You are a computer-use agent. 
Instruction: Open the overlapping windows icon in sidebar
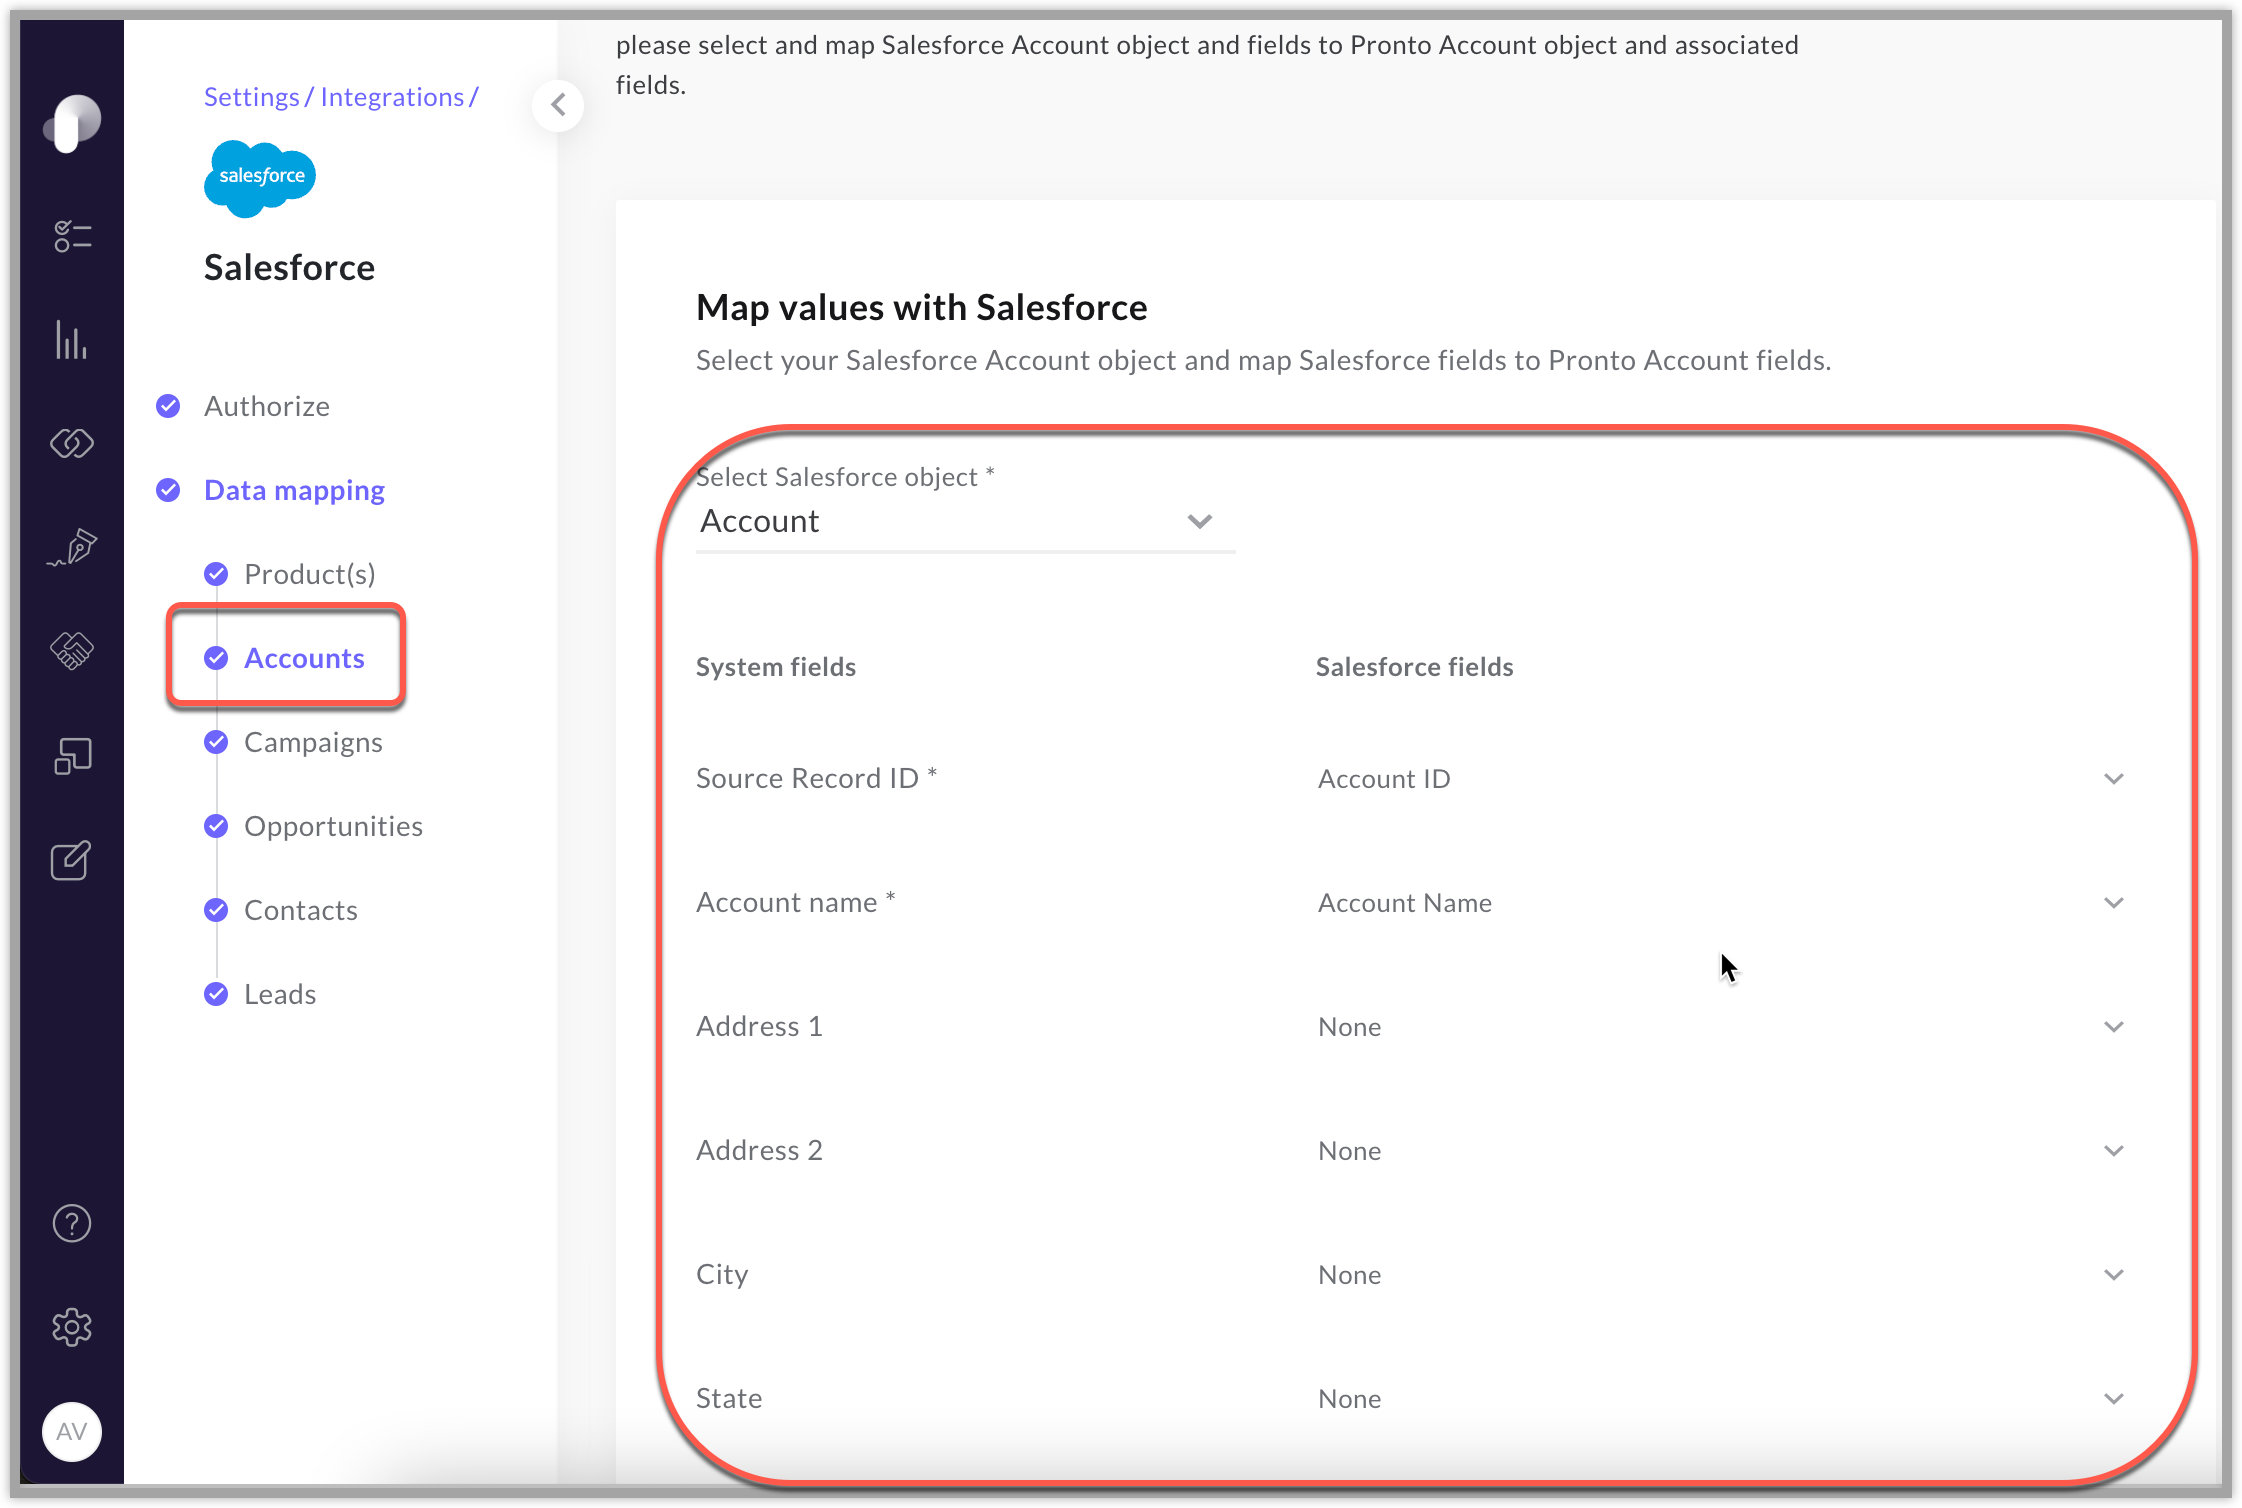click(x=71, y=756)
